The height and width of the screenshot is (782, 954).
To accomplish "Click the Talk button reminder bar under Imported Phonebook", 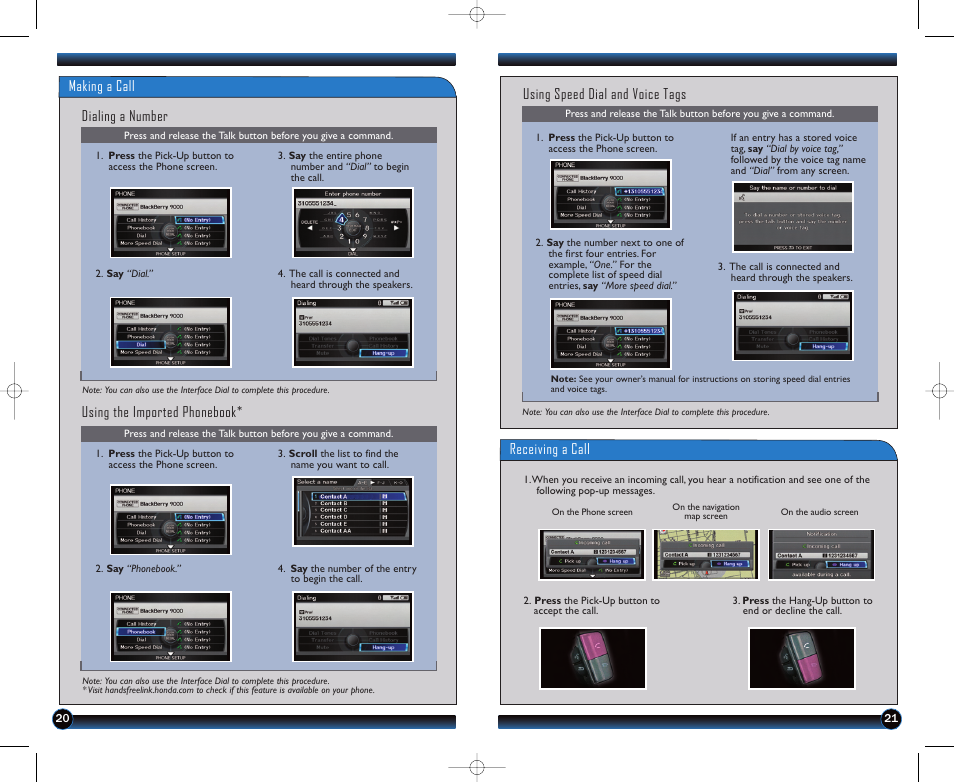I will [259, 433].
